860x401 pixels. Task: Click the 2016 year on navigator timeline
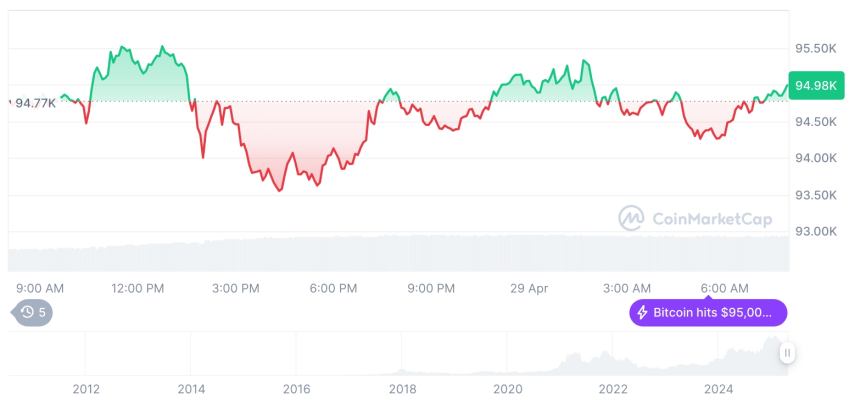pos(296,389)
